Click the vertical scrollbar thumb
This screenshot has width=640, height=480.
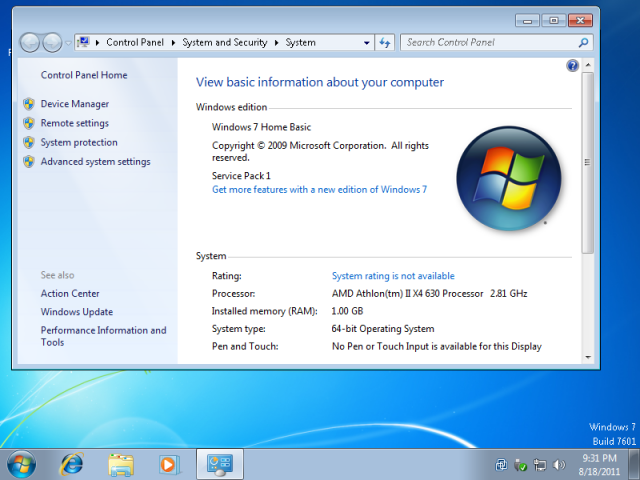587,163
